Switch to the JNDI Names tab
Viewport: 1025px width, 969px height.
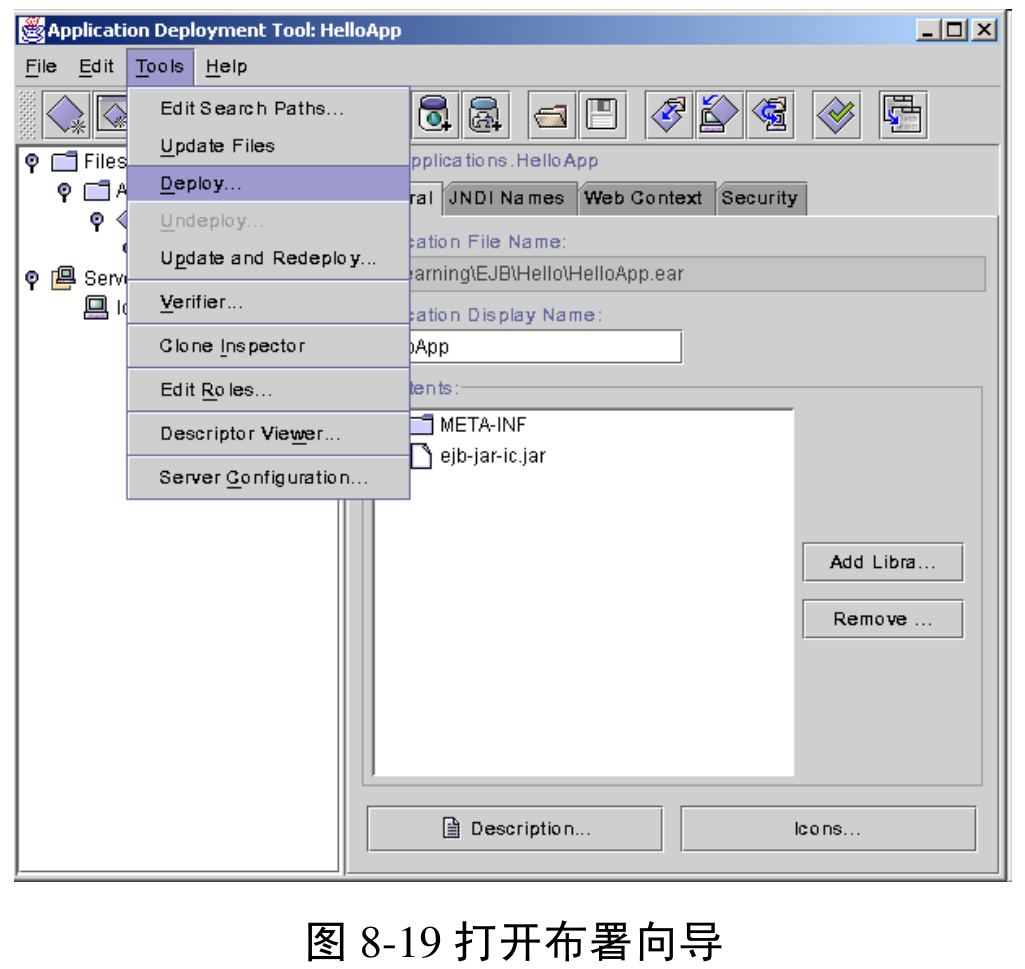pos(508,198)
